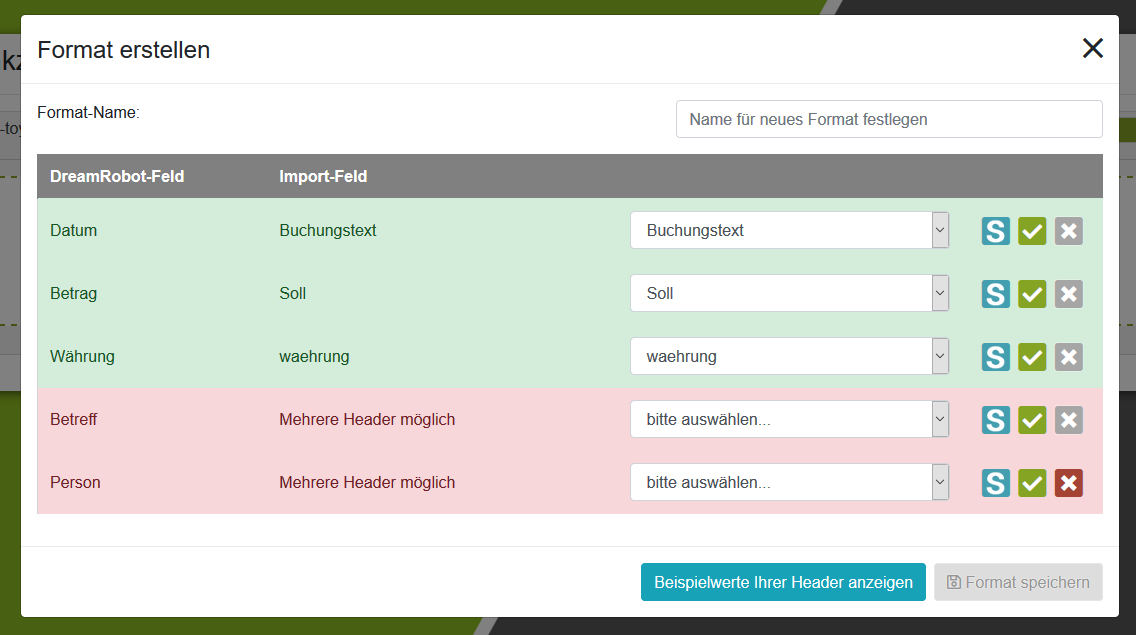Screen dimensions: 1136x635
Task: Open Person's 'bitte auswählen...' dropdown
Action: (789, 483)
